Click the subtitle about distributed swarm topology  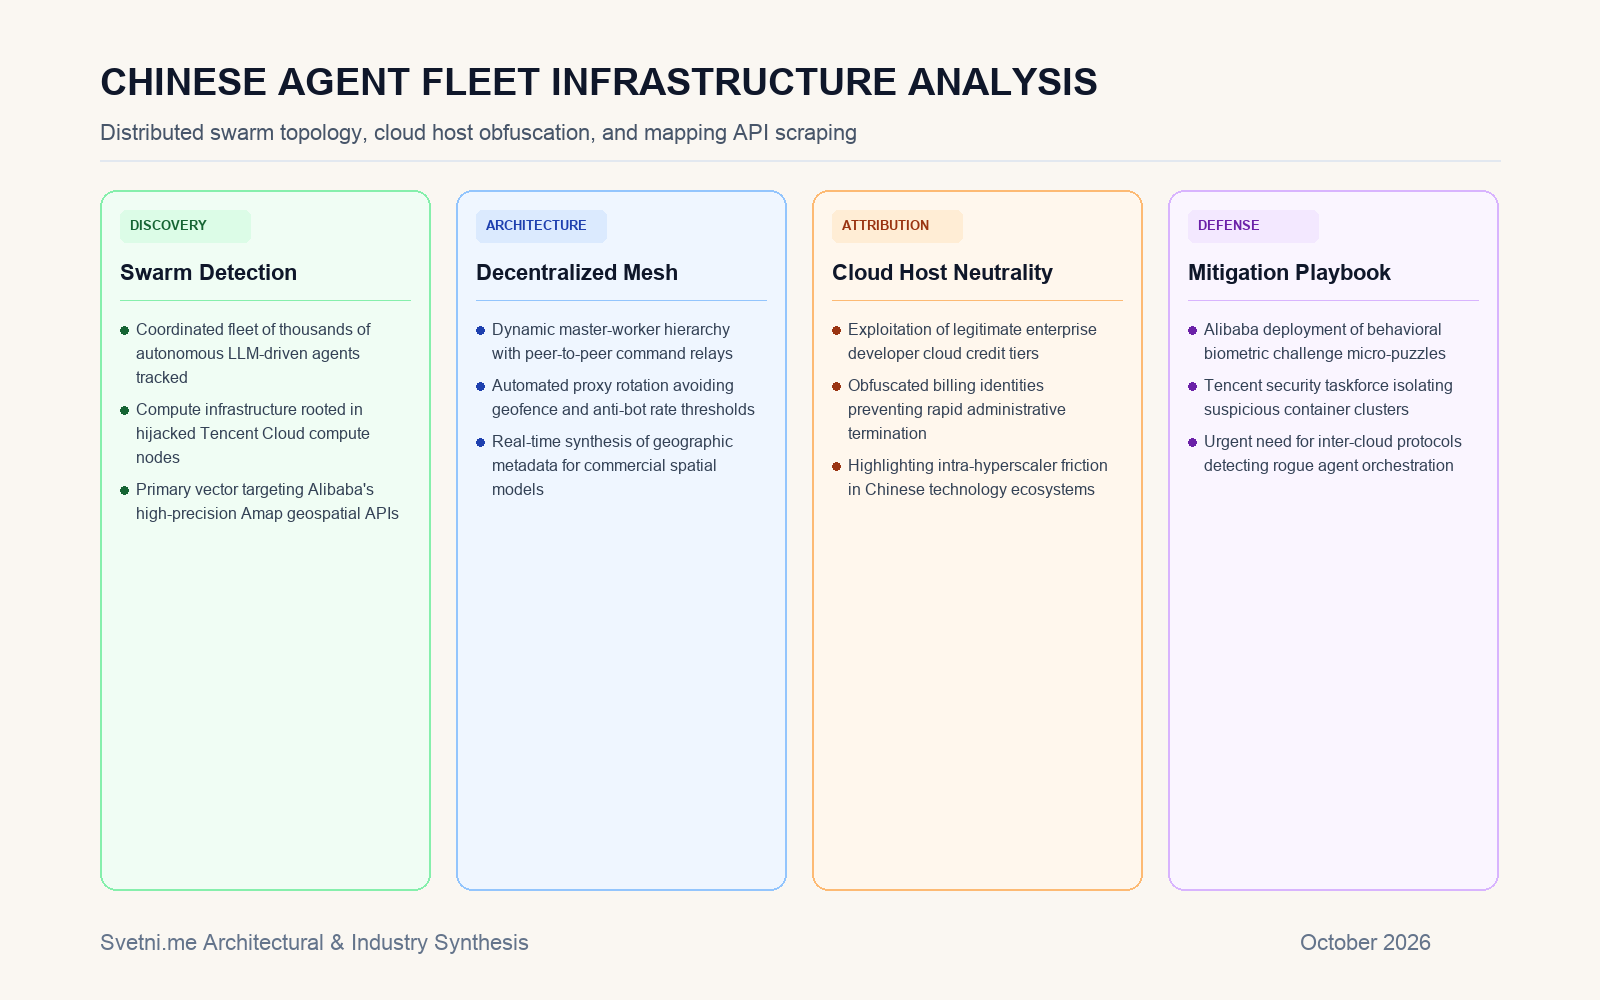pos(478,132)
